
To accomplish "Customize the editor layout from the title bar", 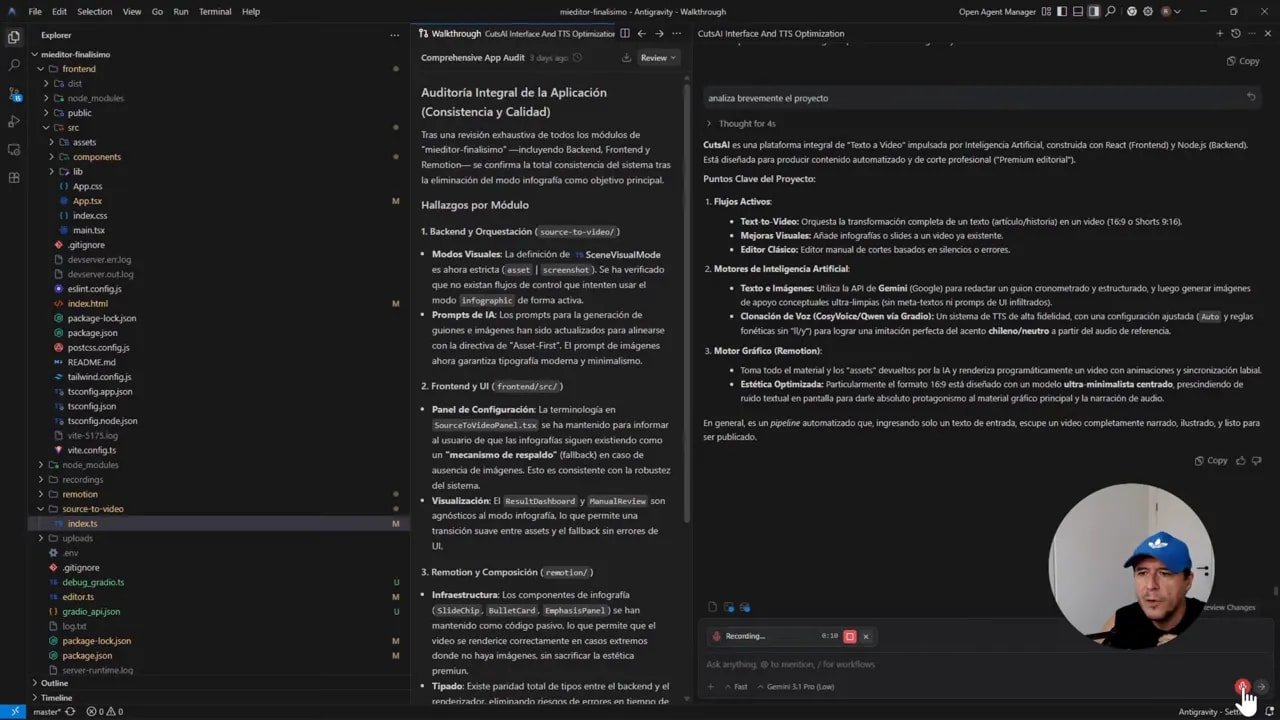I will tap(1046, 11).
